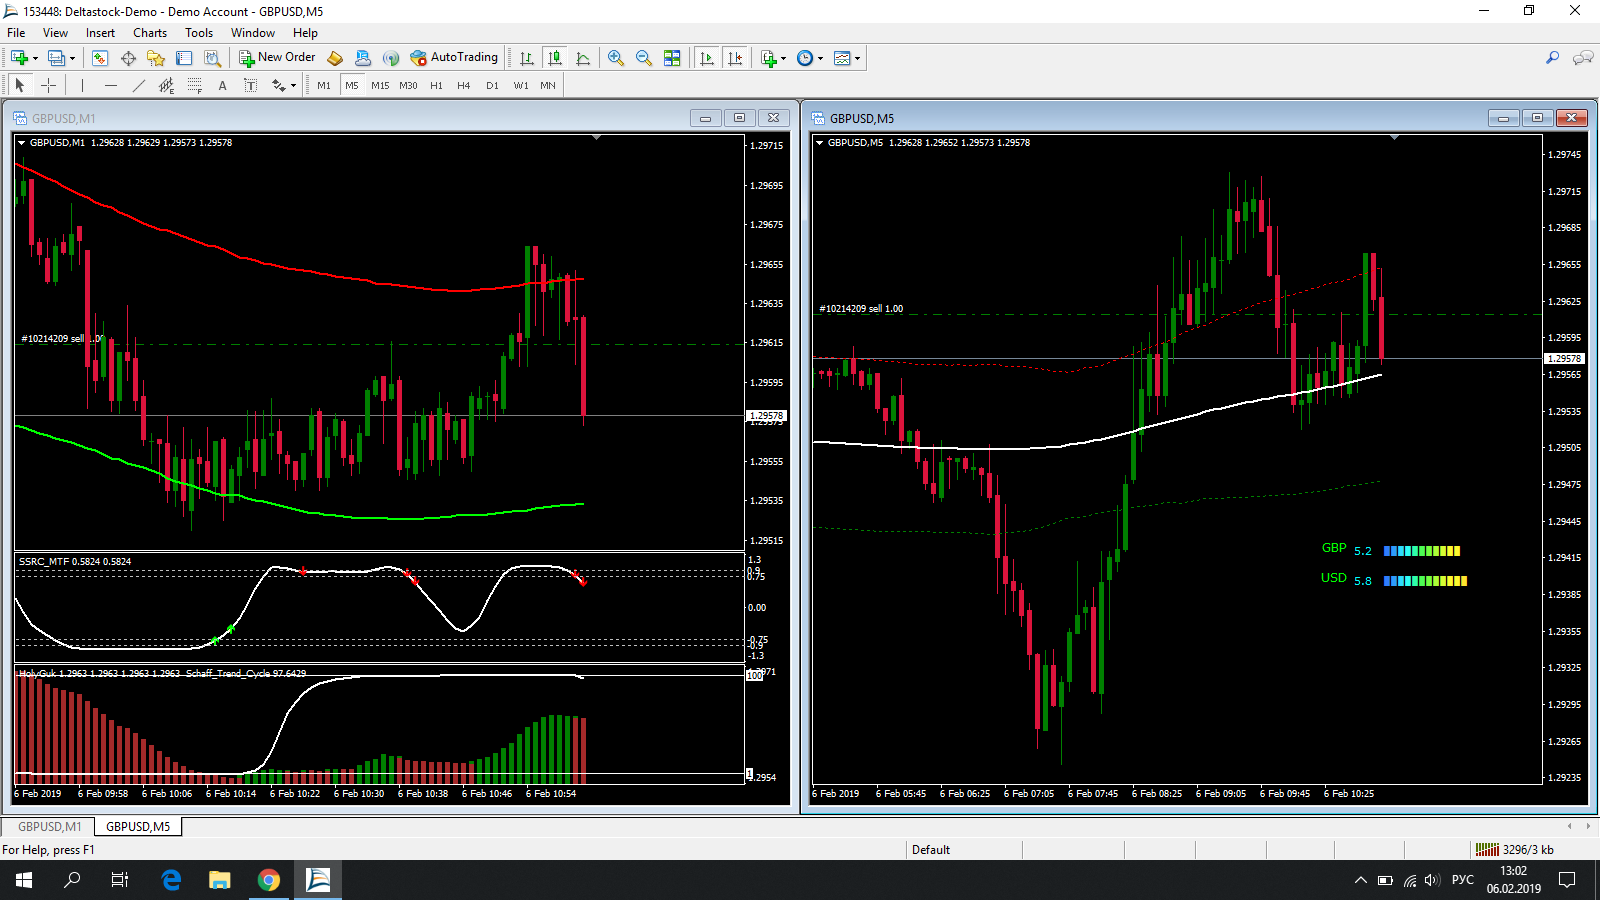Open the Insert menu

coord(100,33)
